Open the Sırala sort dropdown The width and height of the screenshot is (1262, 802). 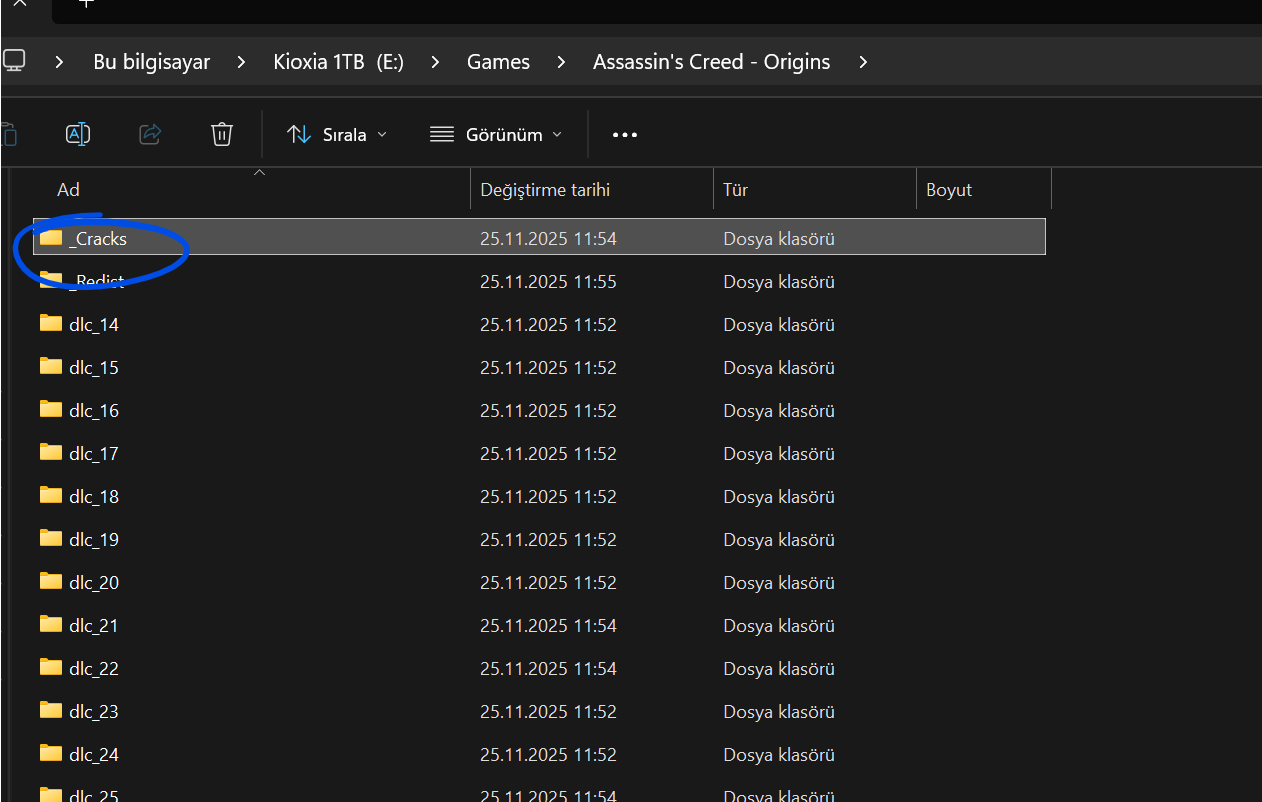(337, 134)
